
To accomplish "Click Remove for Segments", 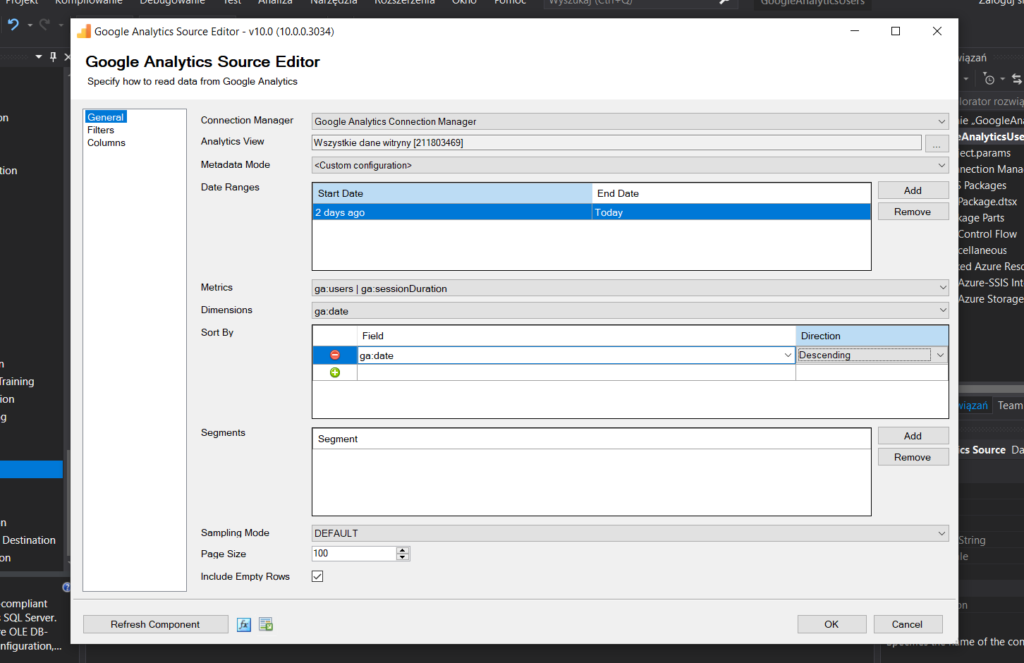I will coord(912,457).
